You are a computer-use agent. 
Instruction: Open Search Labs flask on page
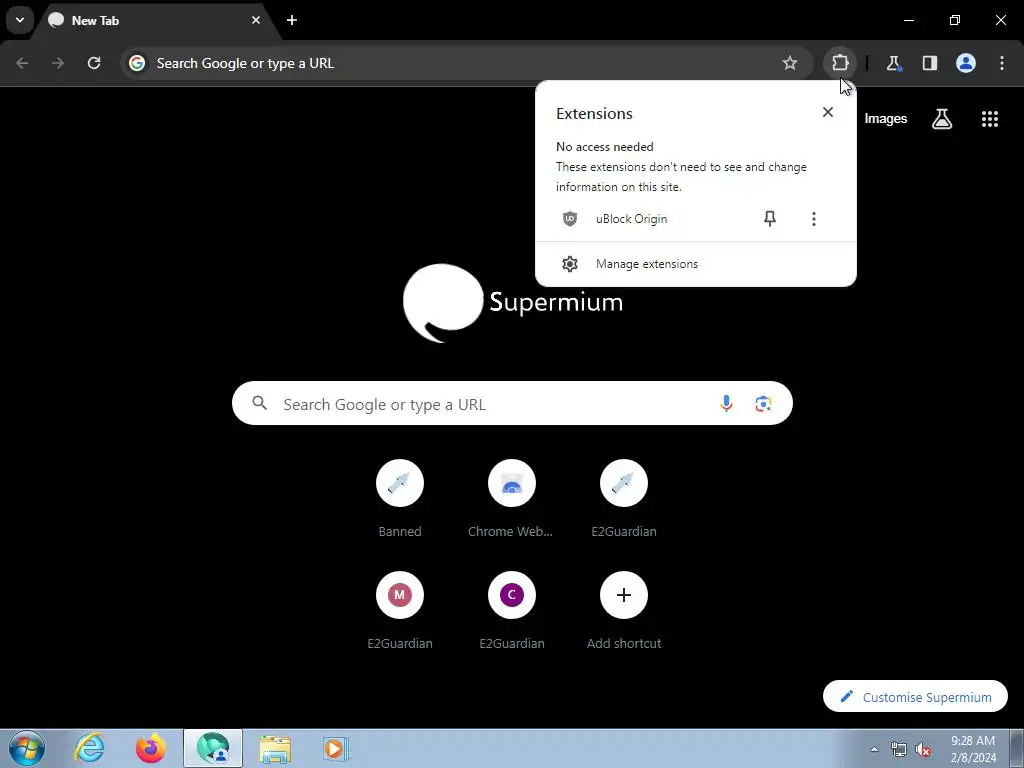point(942,119)
